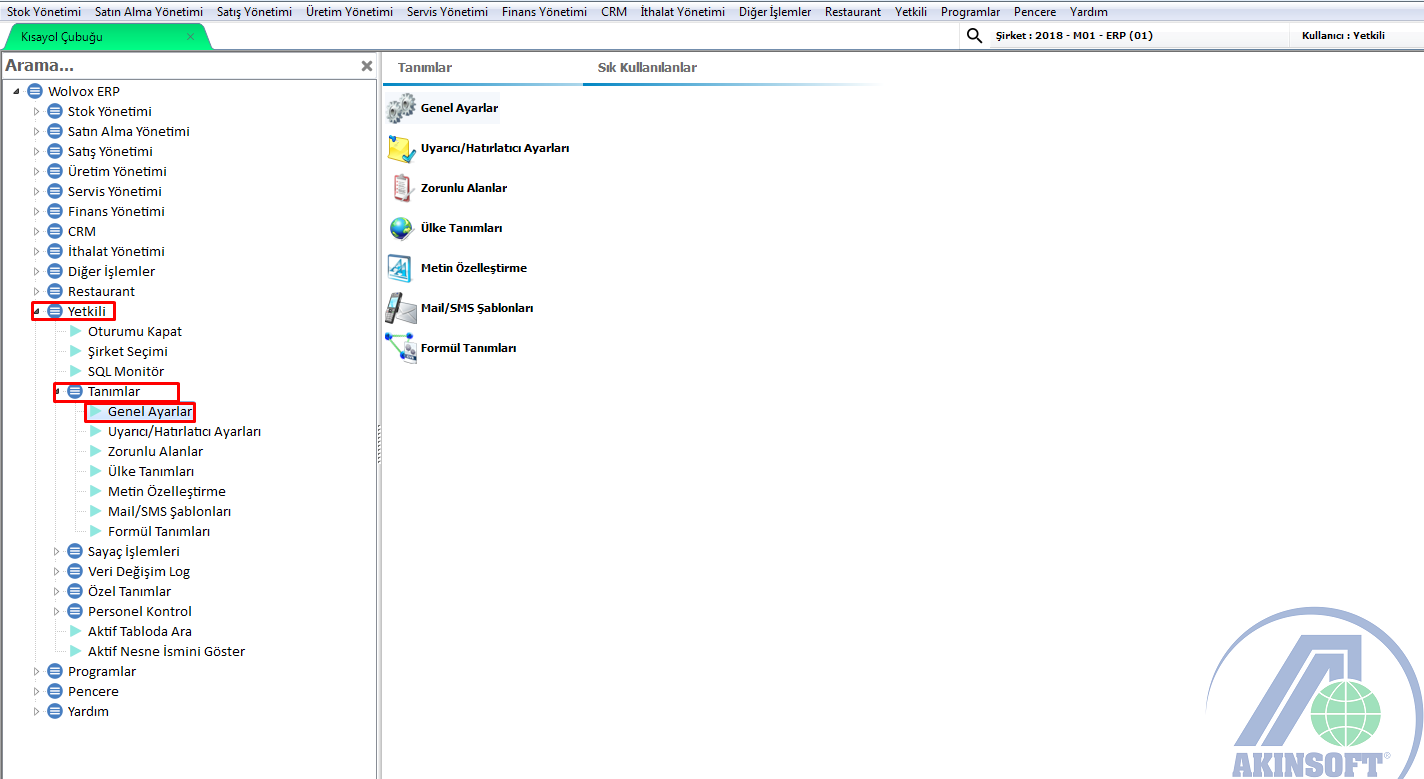This screenshot has width=1424, height=779.
Task: Switch to the Tanımlar tab
Action: pos(425,68)
